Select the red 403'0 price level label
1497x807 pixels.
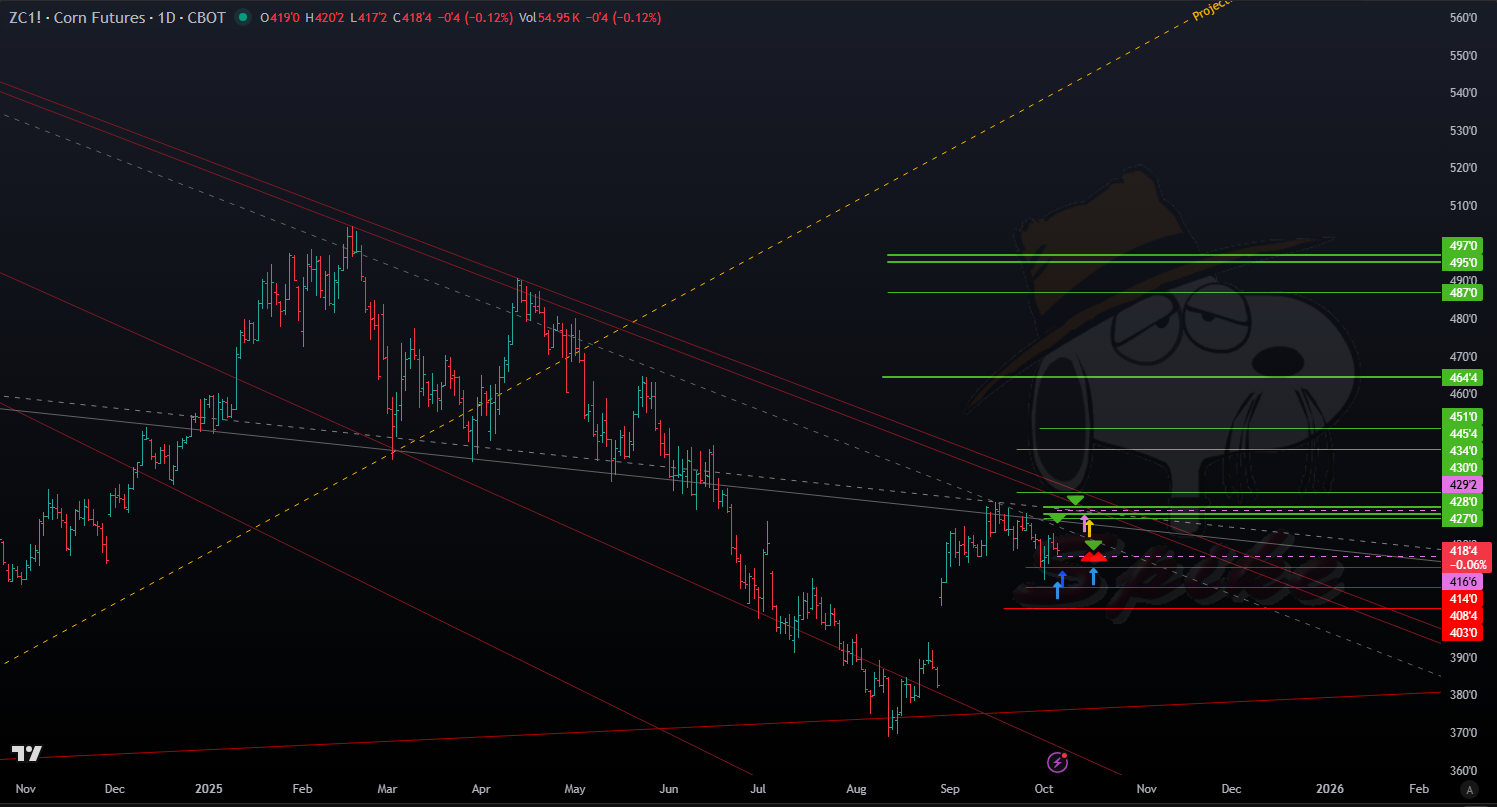(x=1463, y=633)
